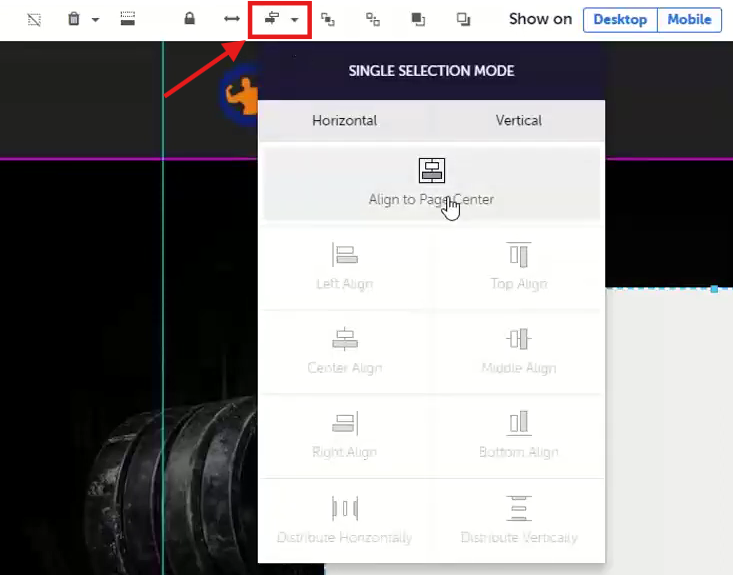Choose Center Align option
733x575 pixels.
345,351
